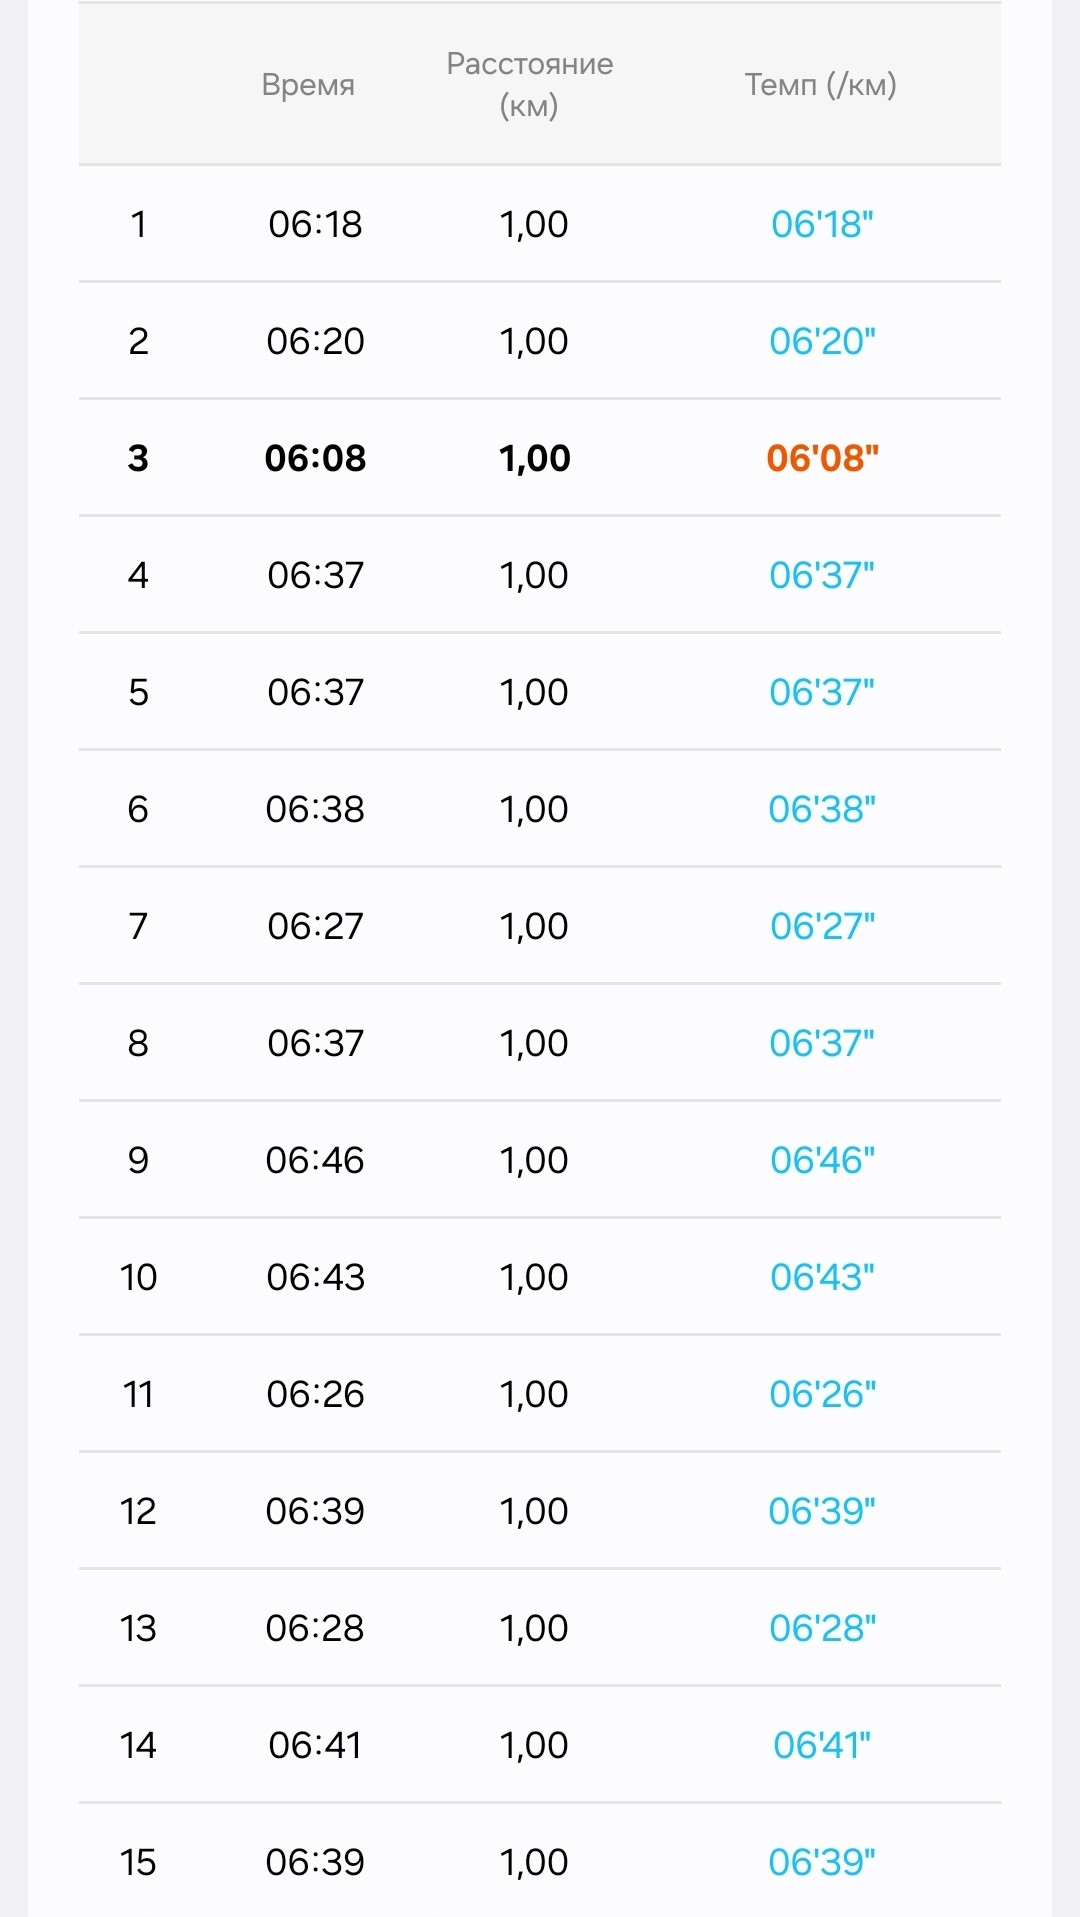Screen dimensions: 1080x1917
Task: Open the 06'28" pace on lap 13
Action: (x=822, y=1628)
